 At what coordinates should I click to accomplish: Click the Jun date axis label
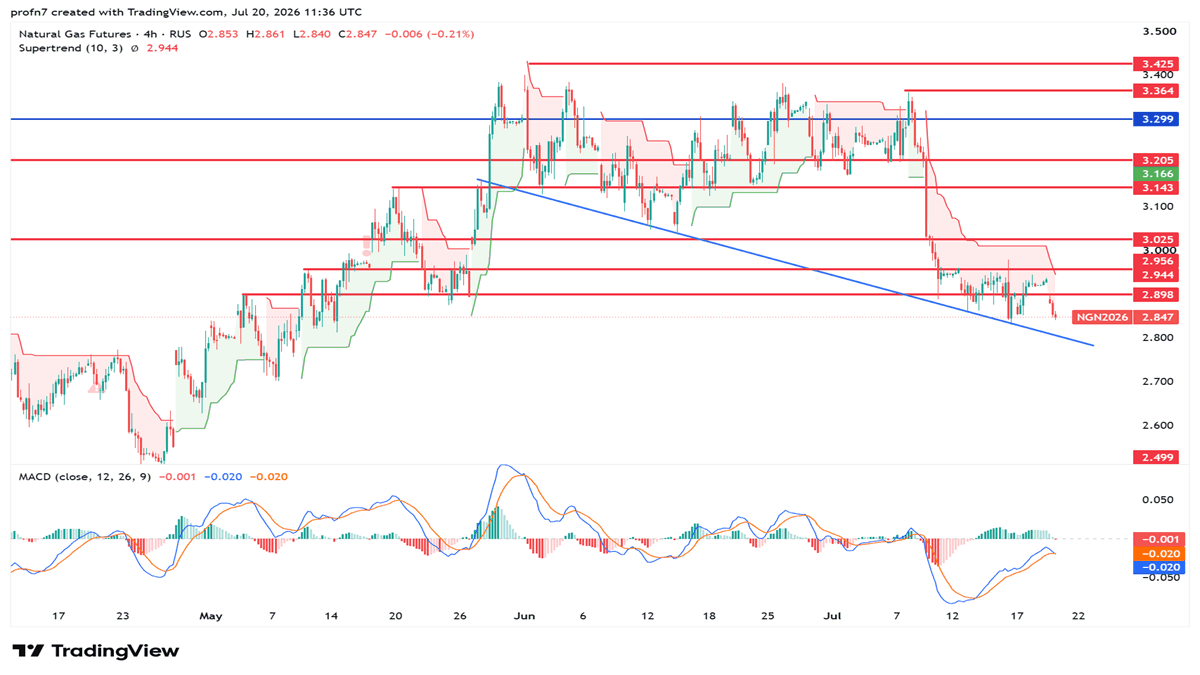tap(523, 616)
